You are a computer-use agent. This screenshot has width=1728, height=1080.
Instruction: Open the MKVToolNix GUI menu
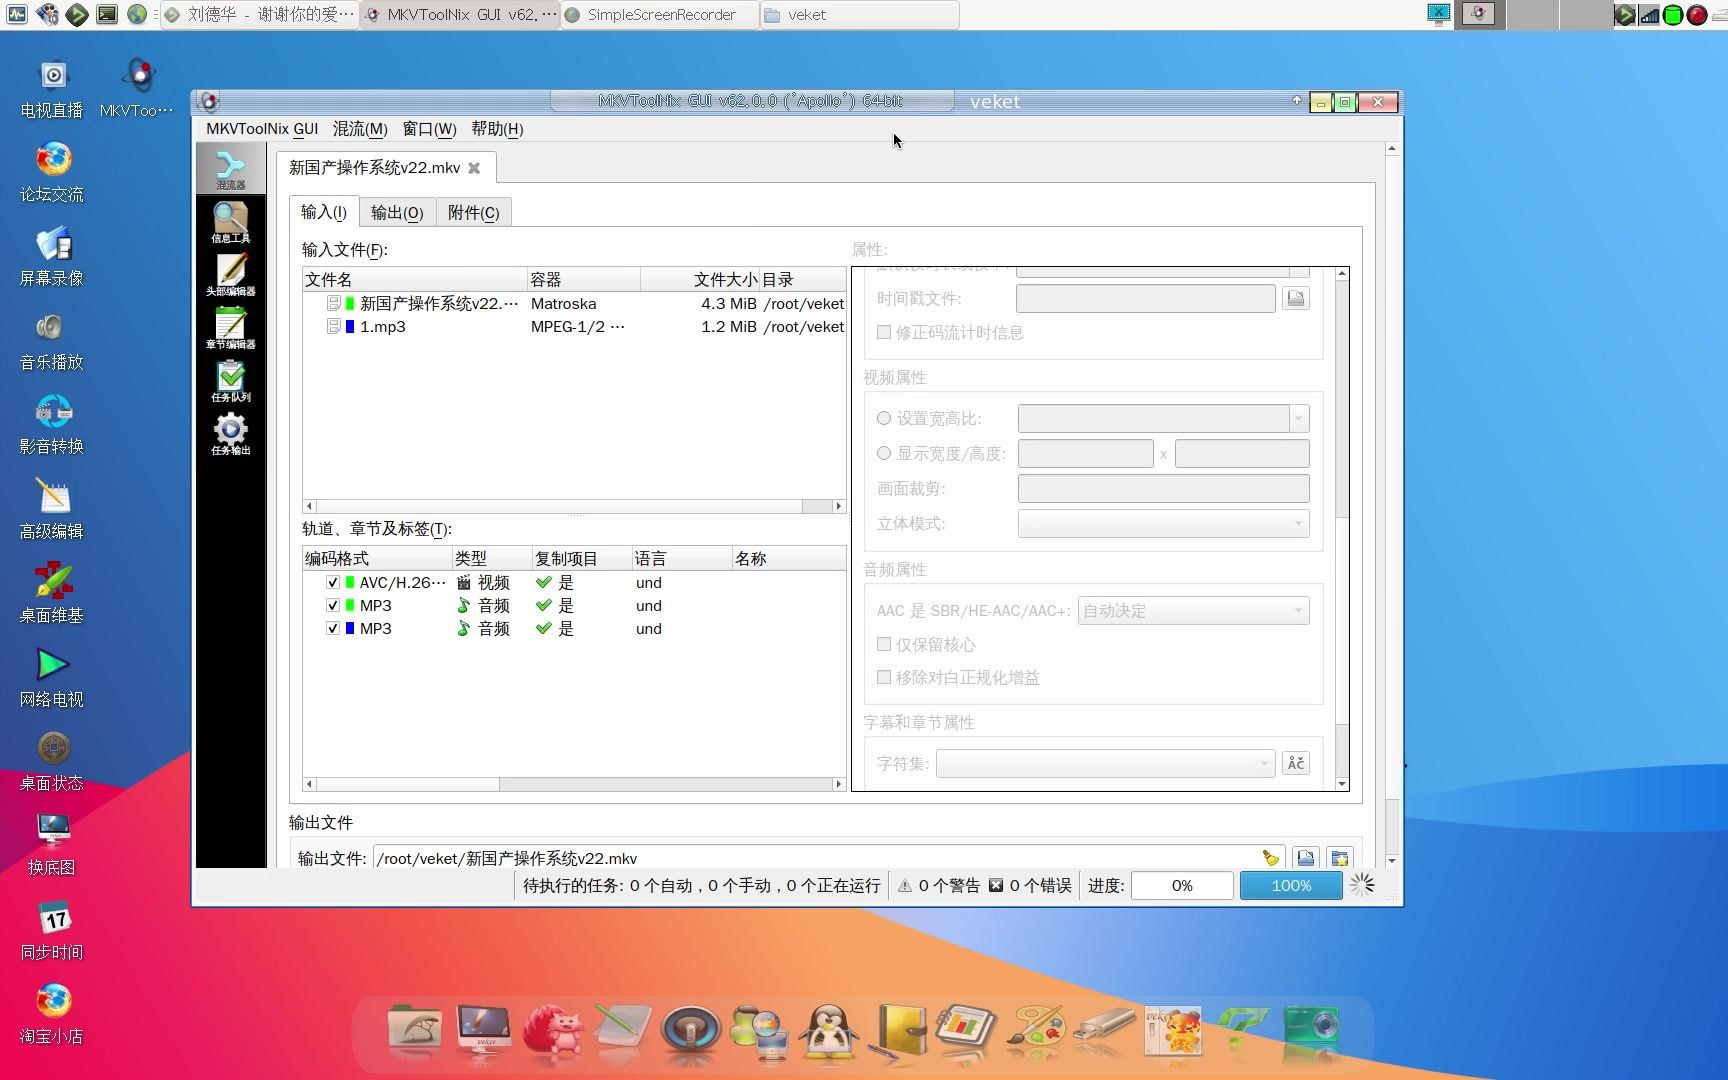262,129
